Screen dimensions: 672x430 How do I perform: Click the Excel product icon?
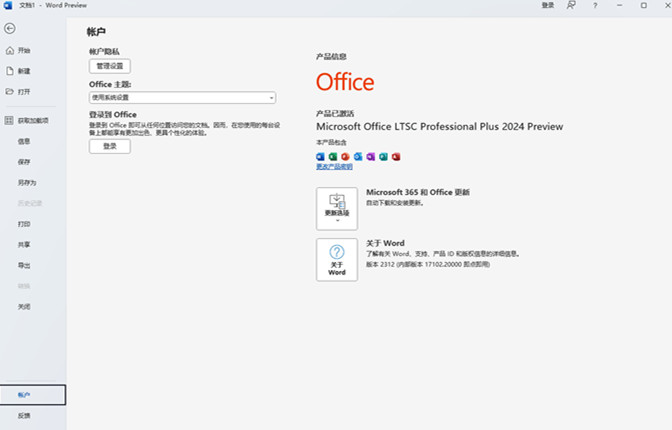click(x=333, y=156)
